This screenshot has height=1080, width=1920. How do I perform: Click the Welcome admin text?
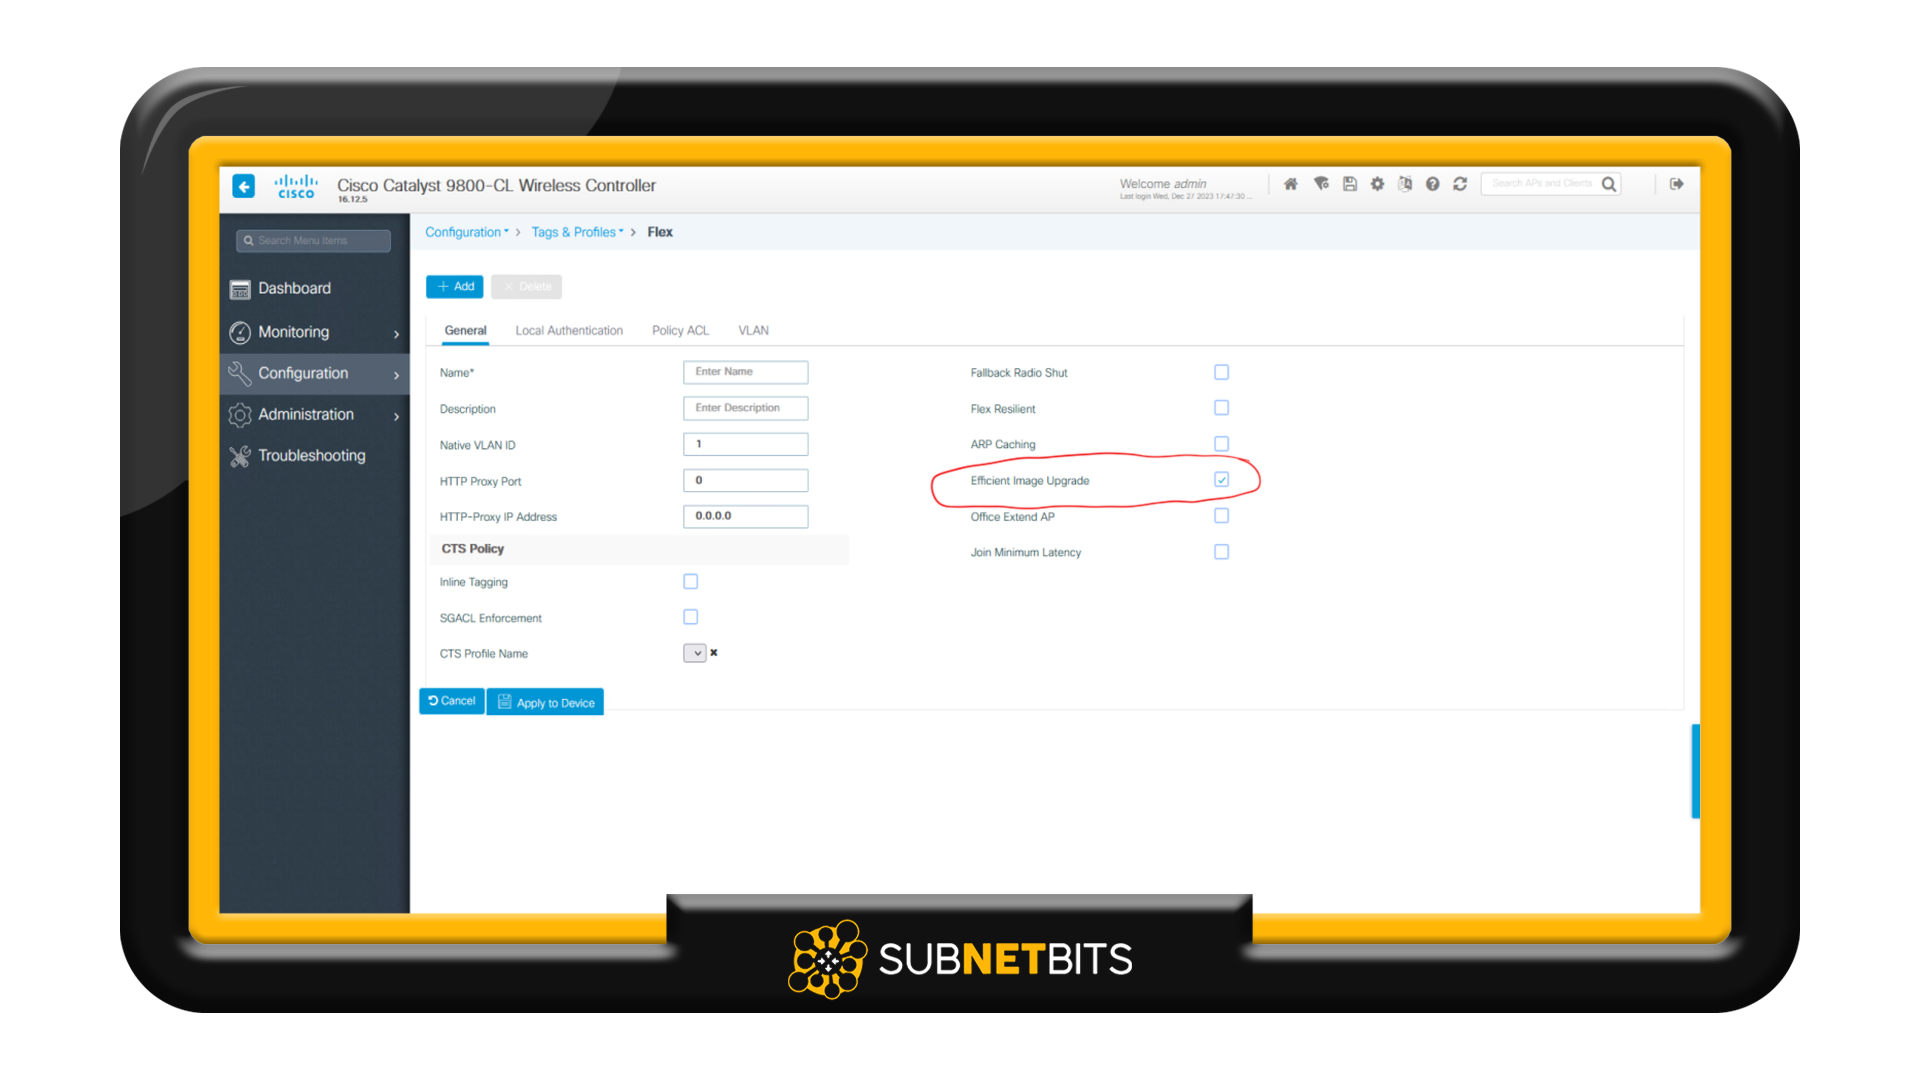1163,184
